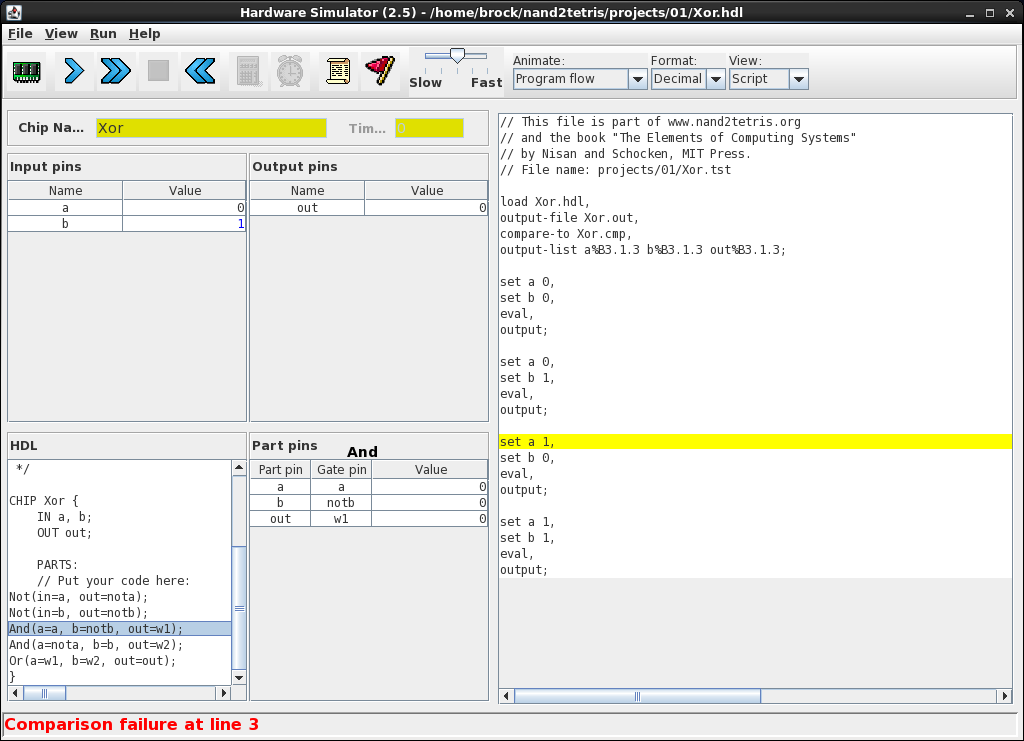The height and width of the screenshot is (741, 1024).
Task: Load a script with scroll icon
Action: tap(338, 71)
